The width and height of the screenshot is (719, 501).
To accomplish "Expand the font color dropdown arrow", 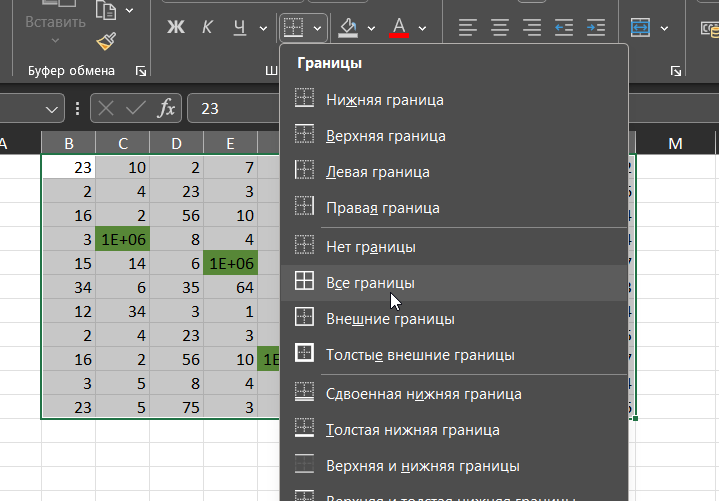I will (x=422, y=27).
